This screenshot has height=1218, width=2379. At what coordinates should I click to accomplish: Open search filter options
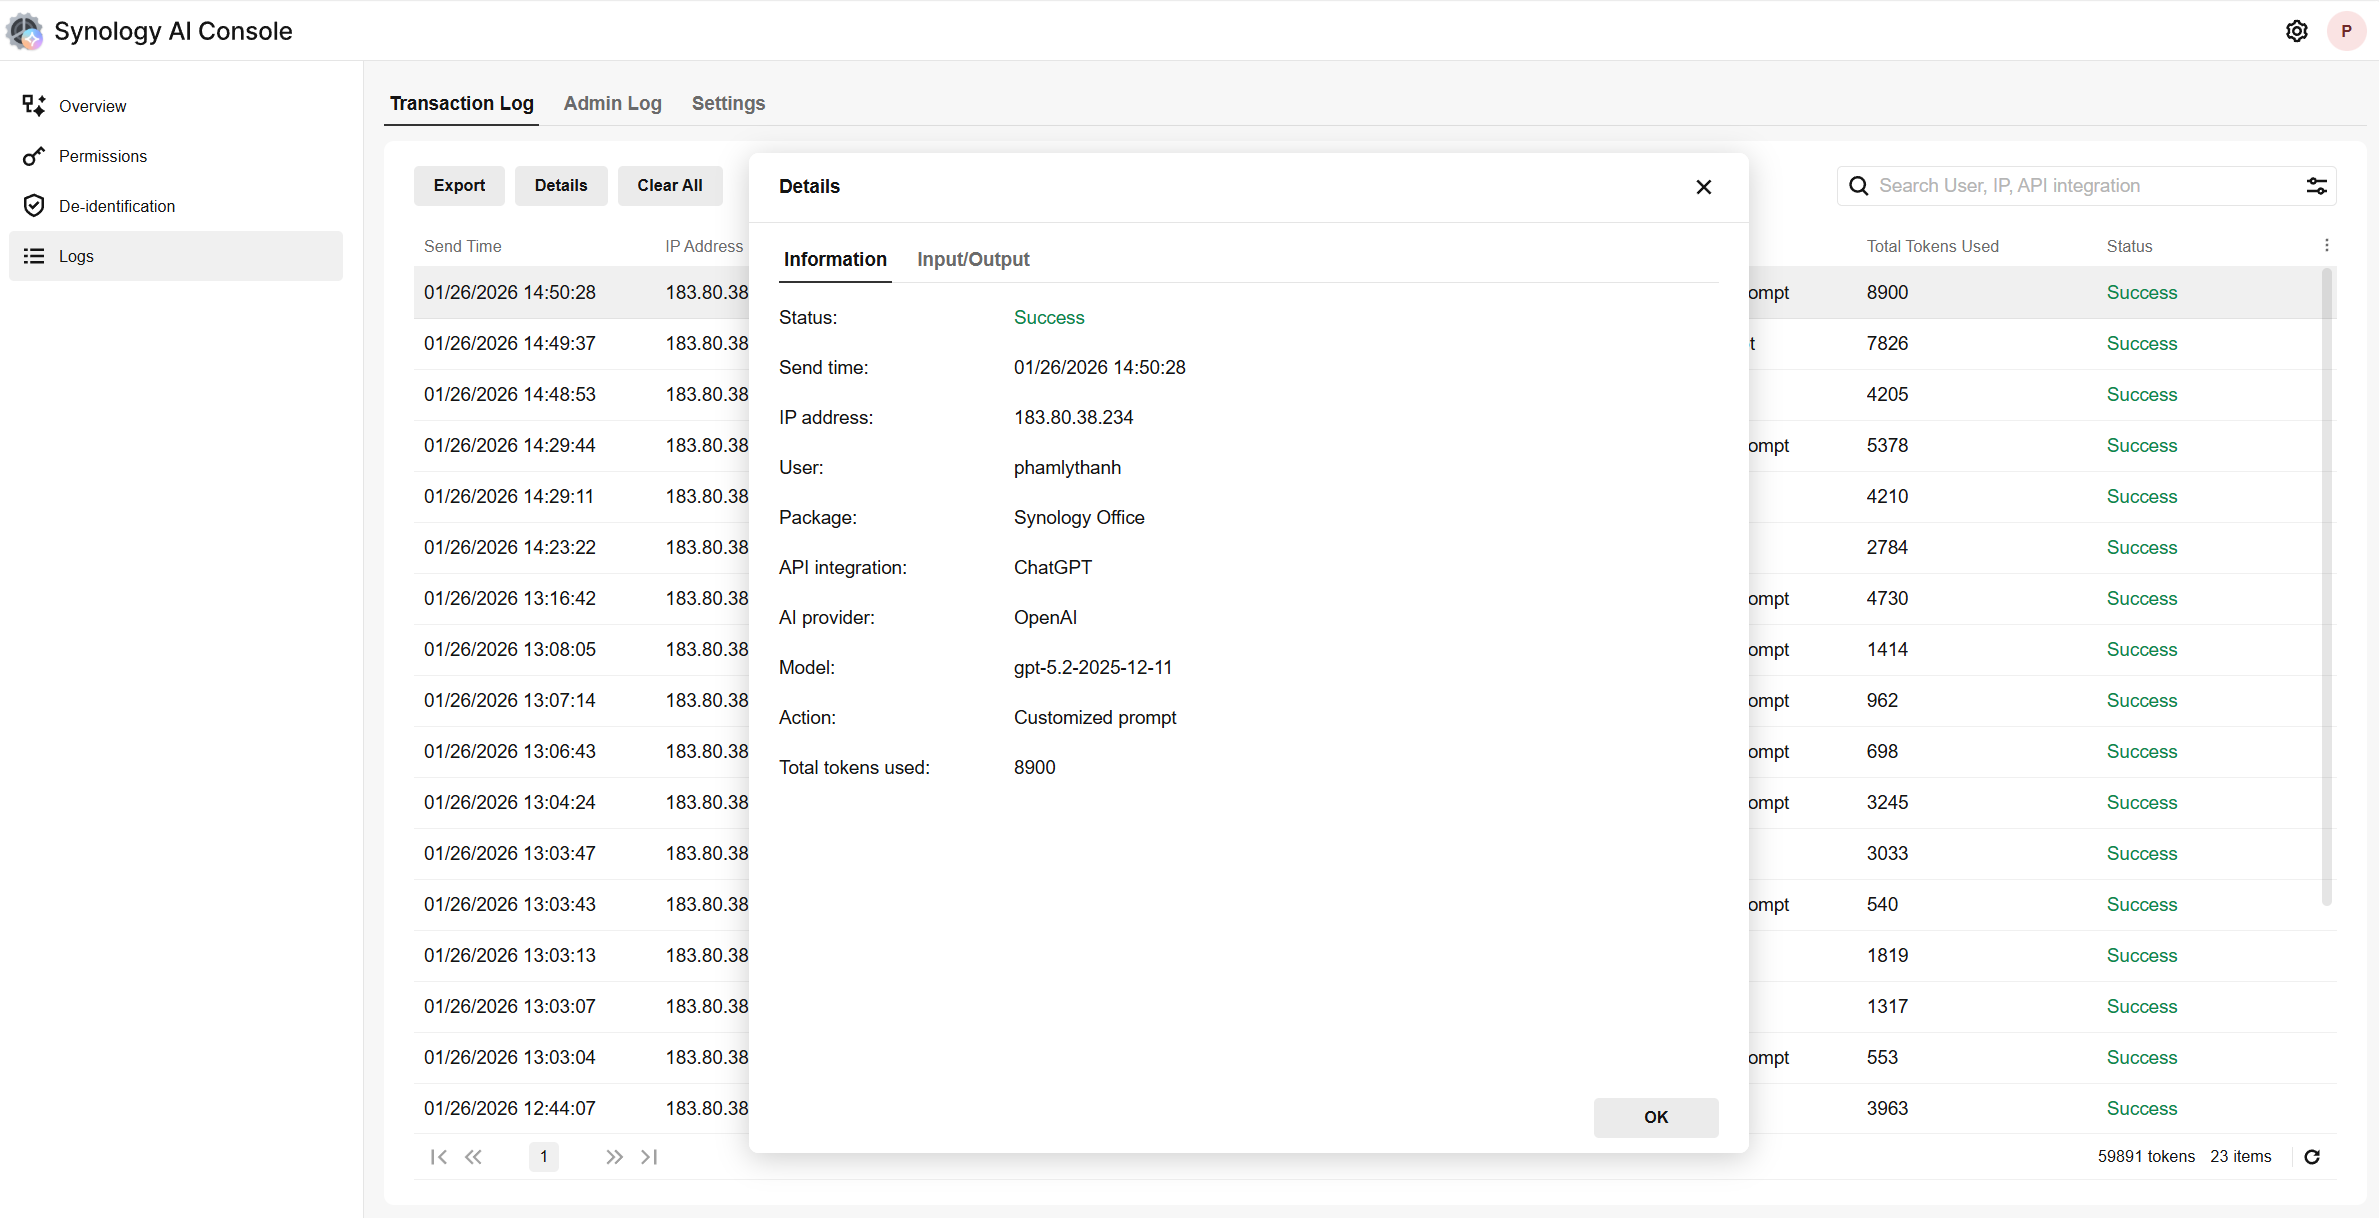(x=2316, y=186)
